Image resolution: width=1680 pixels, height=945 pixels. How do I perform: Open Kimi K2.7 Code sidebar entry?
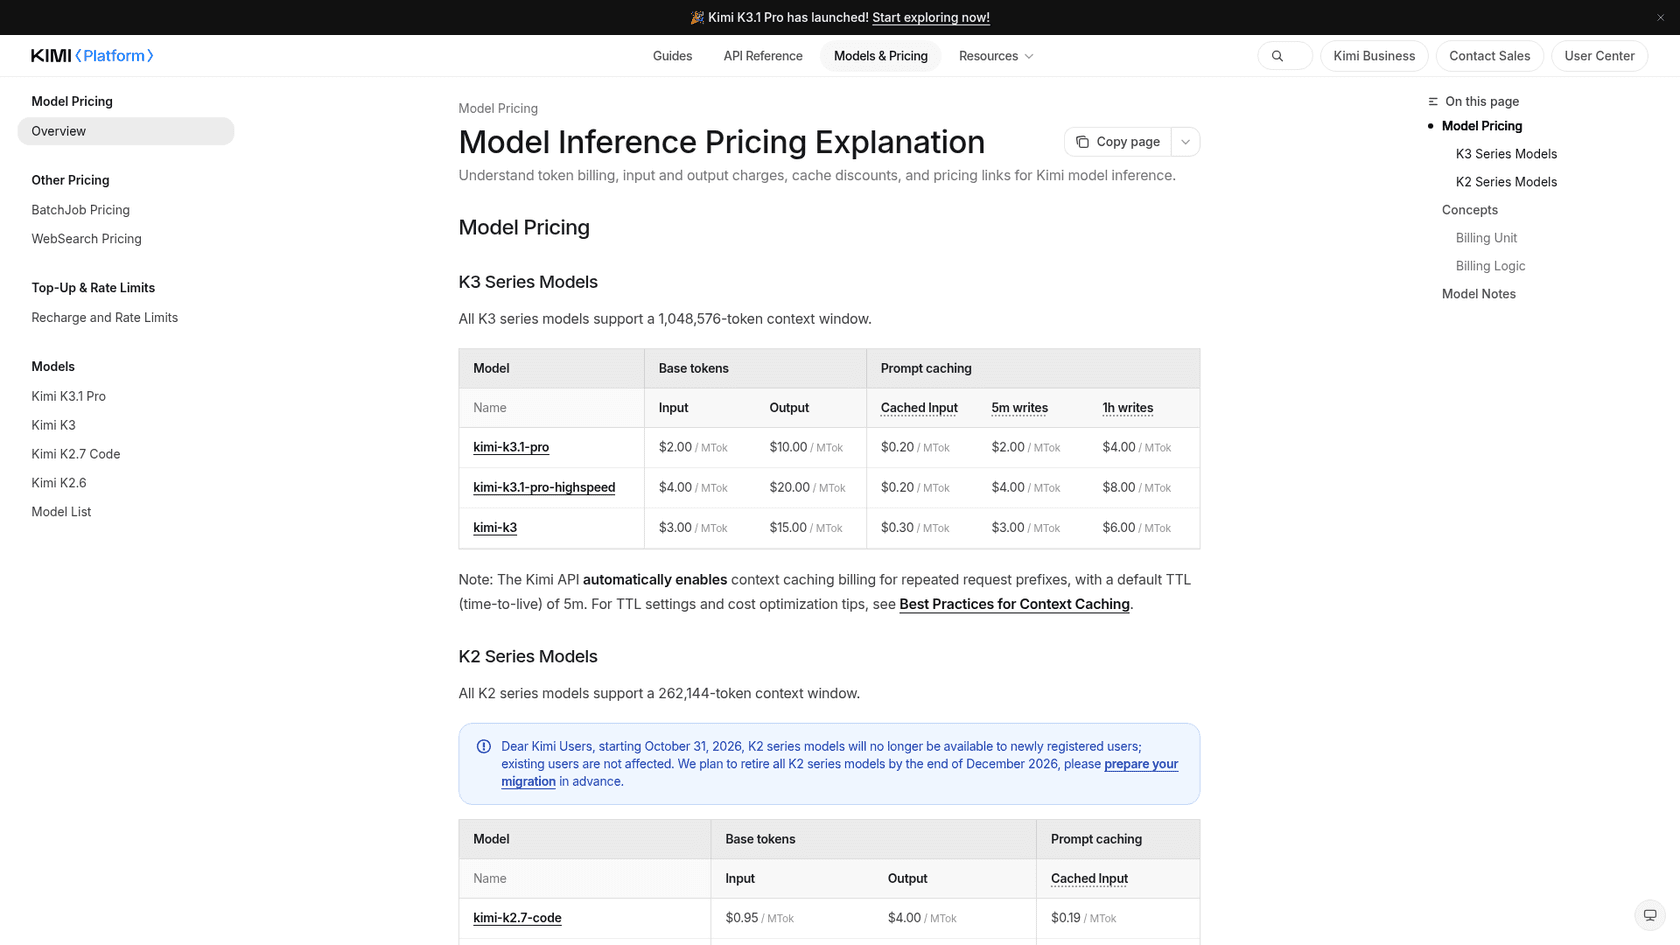point(76,454)
